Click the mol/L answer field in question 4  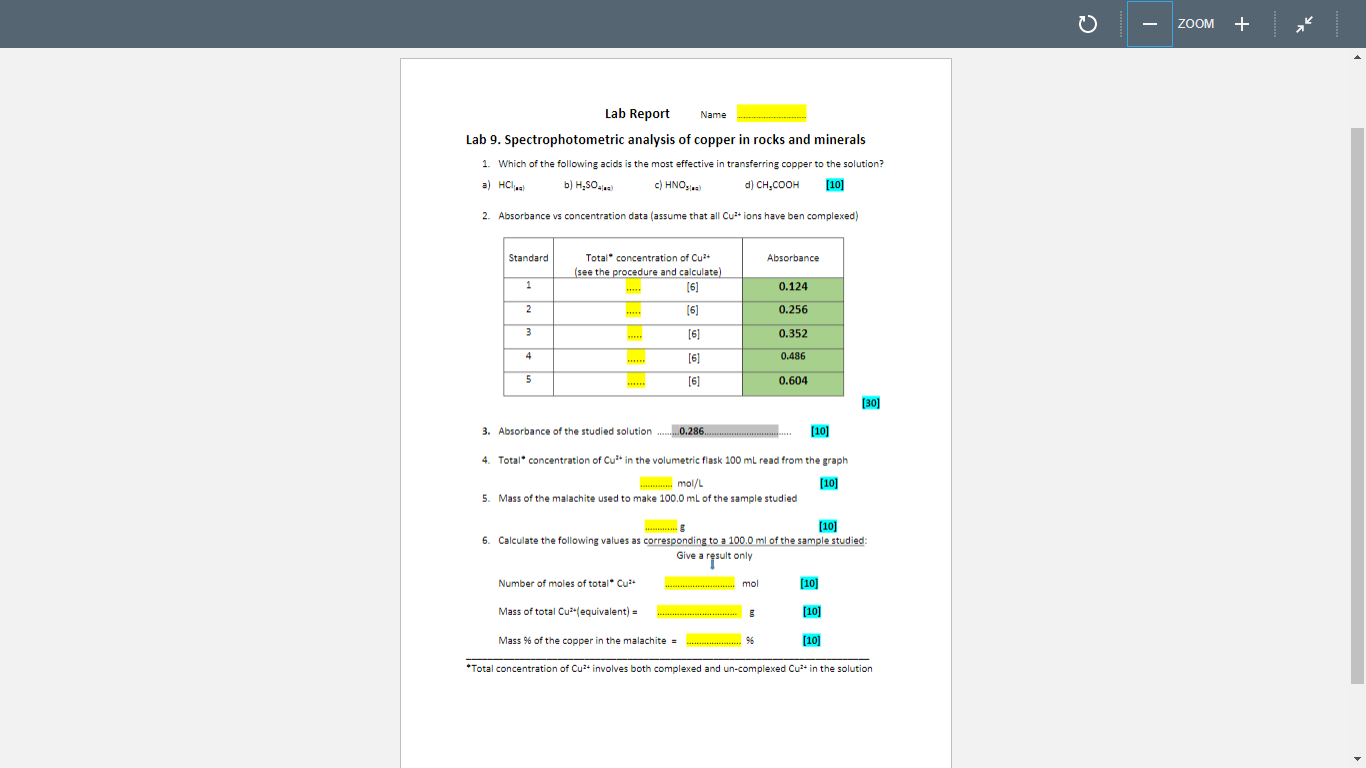pyautogui.click(x=655, y=482)
